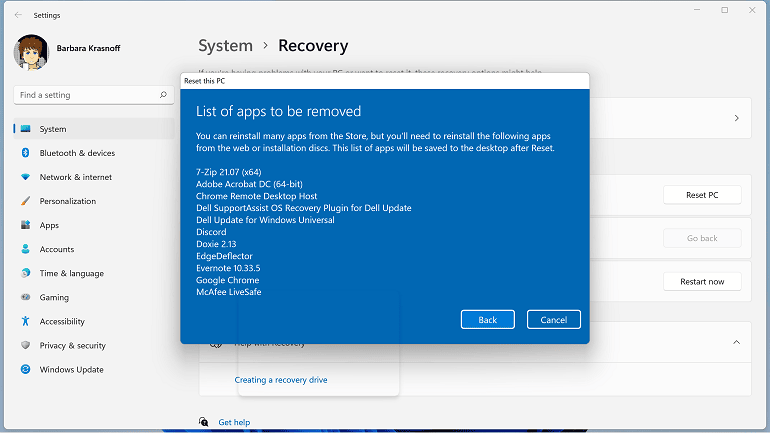This screenshot has height=433, width=770.
Task: Go to Network & internet settings
Action: [94, 177]
